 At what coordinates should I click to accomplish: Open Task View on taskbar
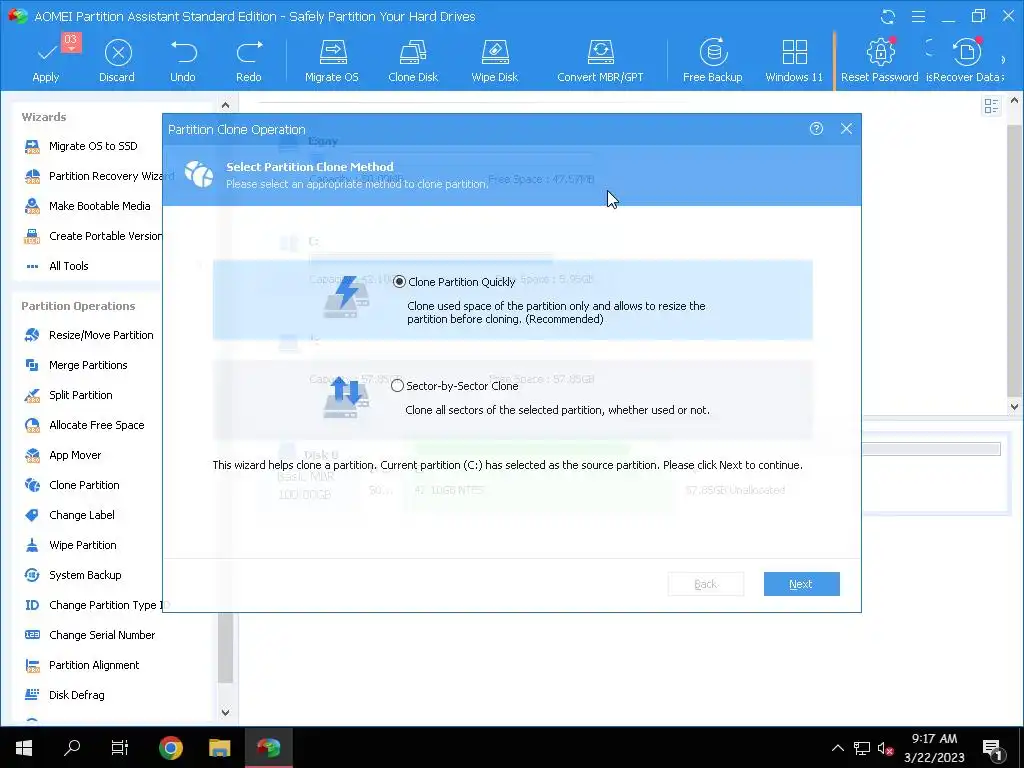(120, 748)
